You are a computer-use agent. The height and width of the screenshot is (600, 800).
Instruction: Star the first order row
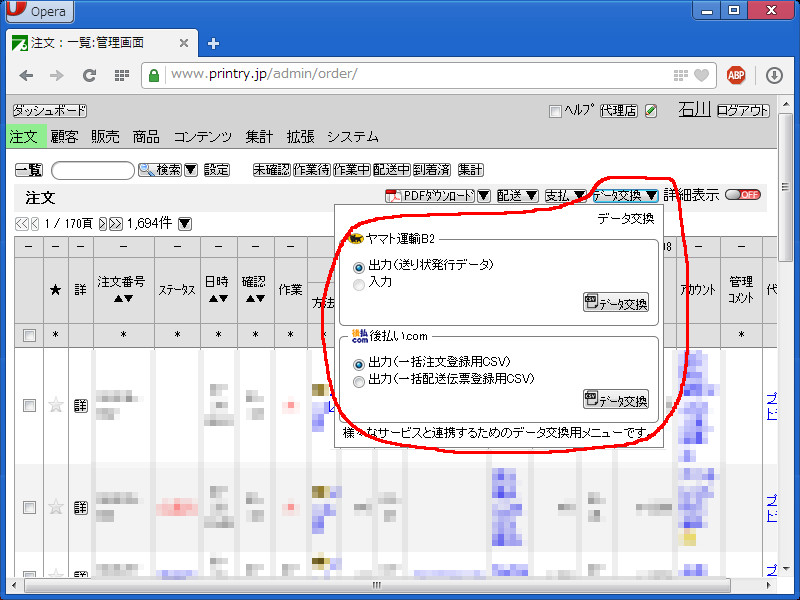tap(56, 405)
